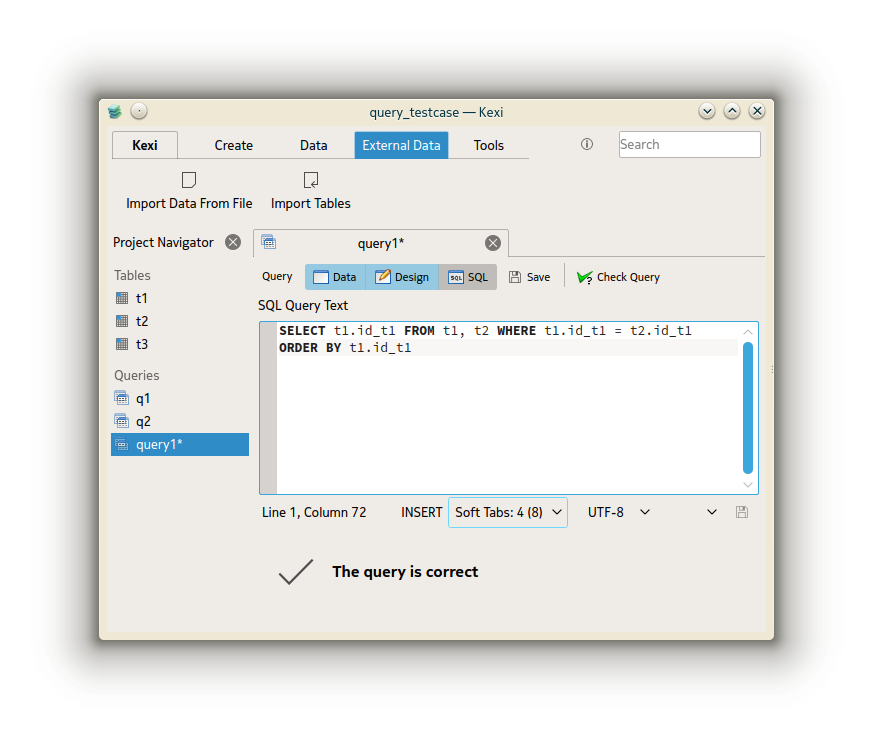Expand the syntax mode dropdown arrow
The image size is (873, 739).
tap(712, 512)
